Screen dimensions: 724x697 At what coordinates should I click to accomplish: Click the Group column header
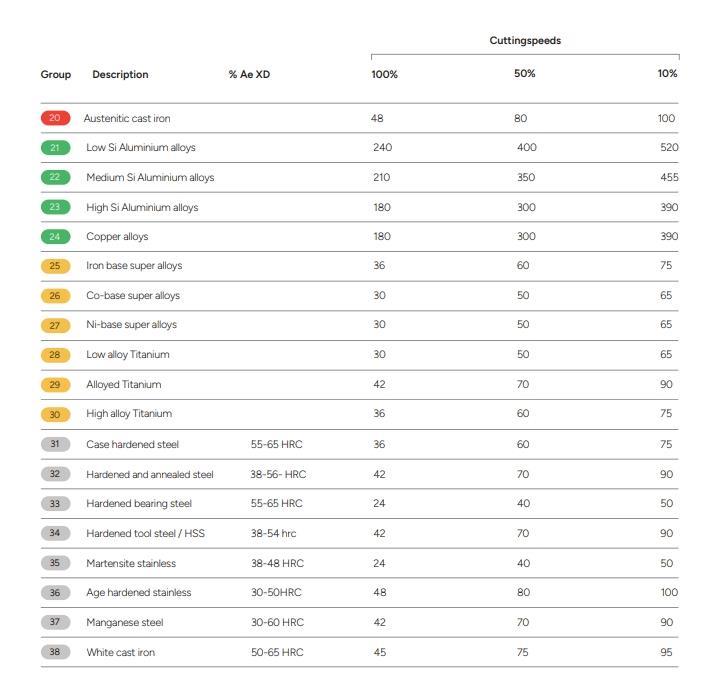(x=56, y=75)
